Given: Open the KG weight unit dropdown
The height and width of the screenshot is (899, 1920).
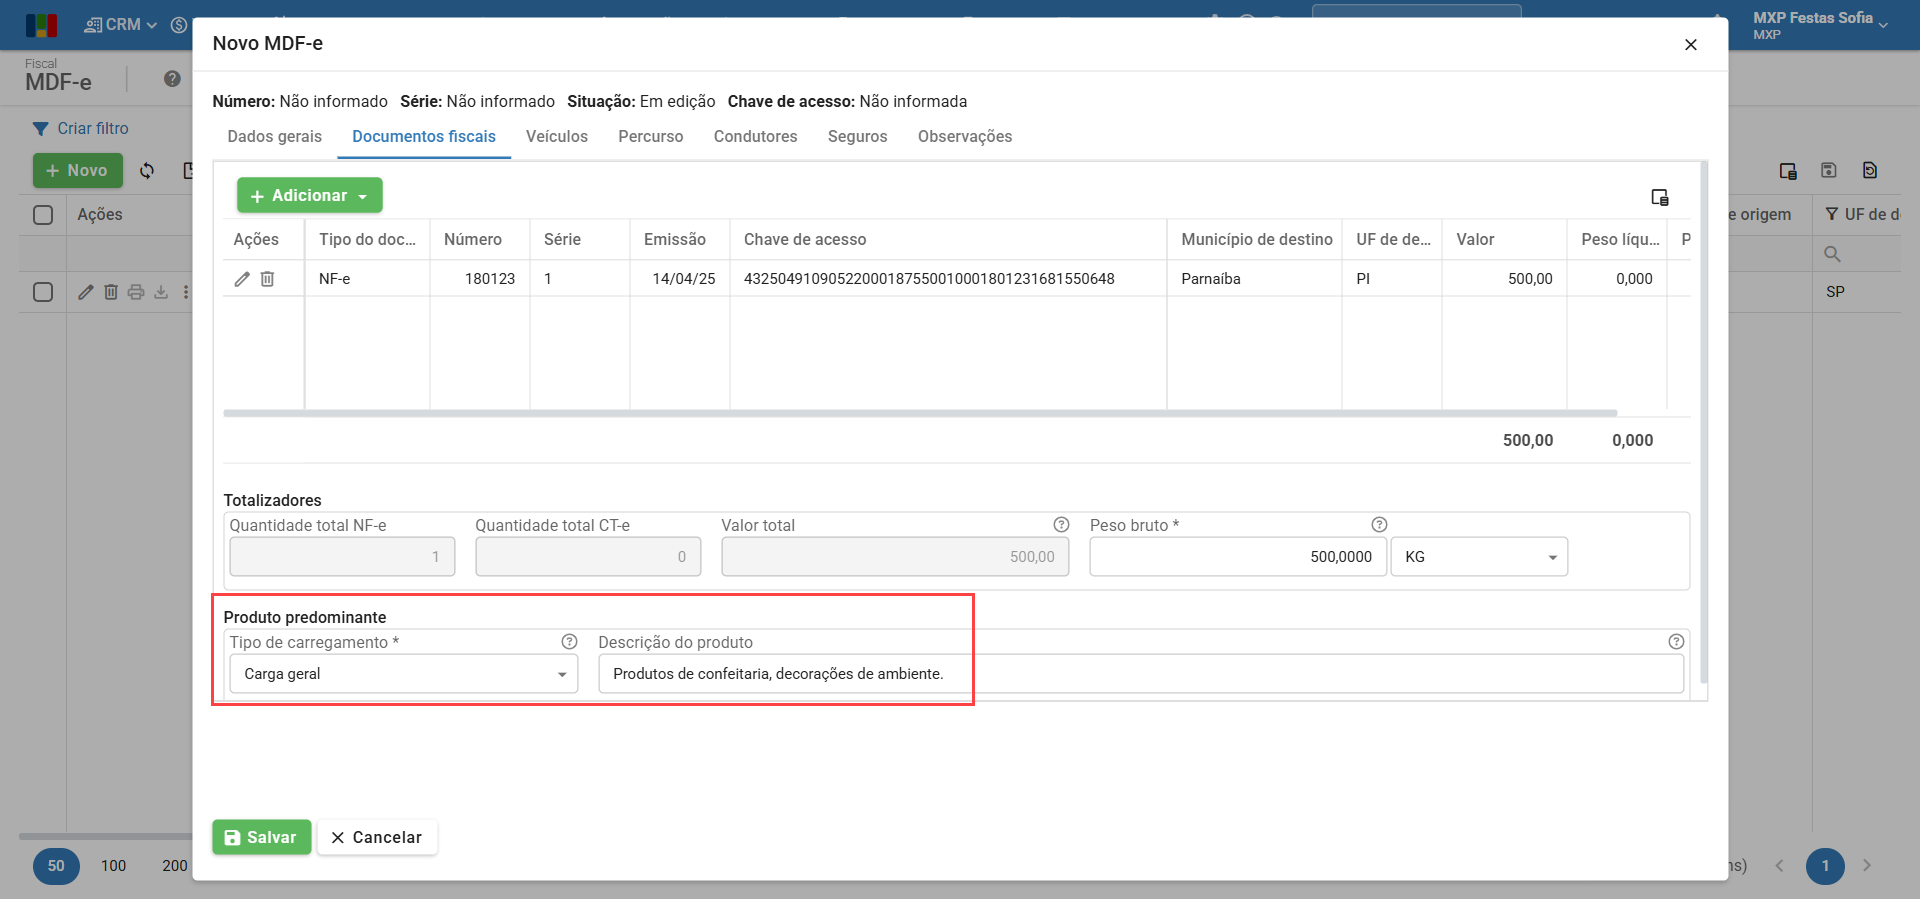Looking at the screenshot, I should 1479,557.
